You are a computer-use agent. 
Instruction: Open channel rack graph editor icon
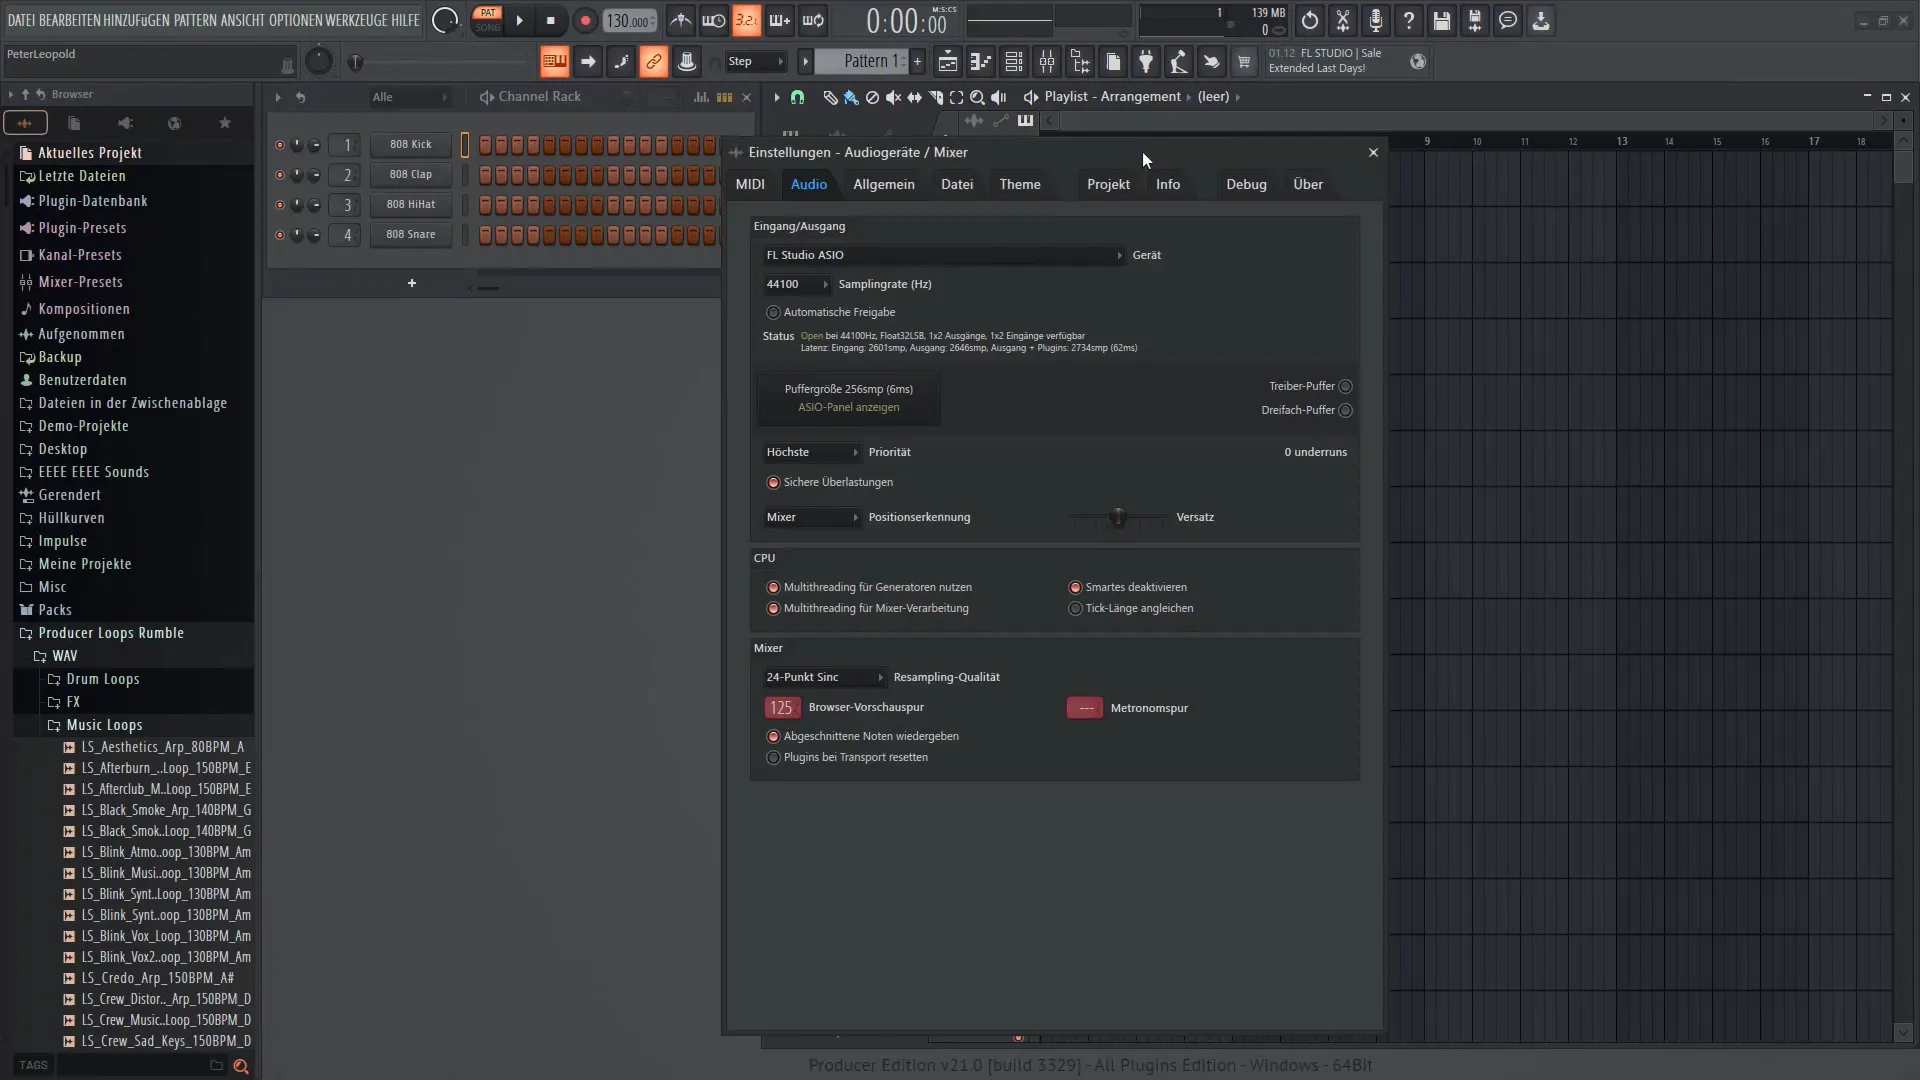(x=701, y=97)
